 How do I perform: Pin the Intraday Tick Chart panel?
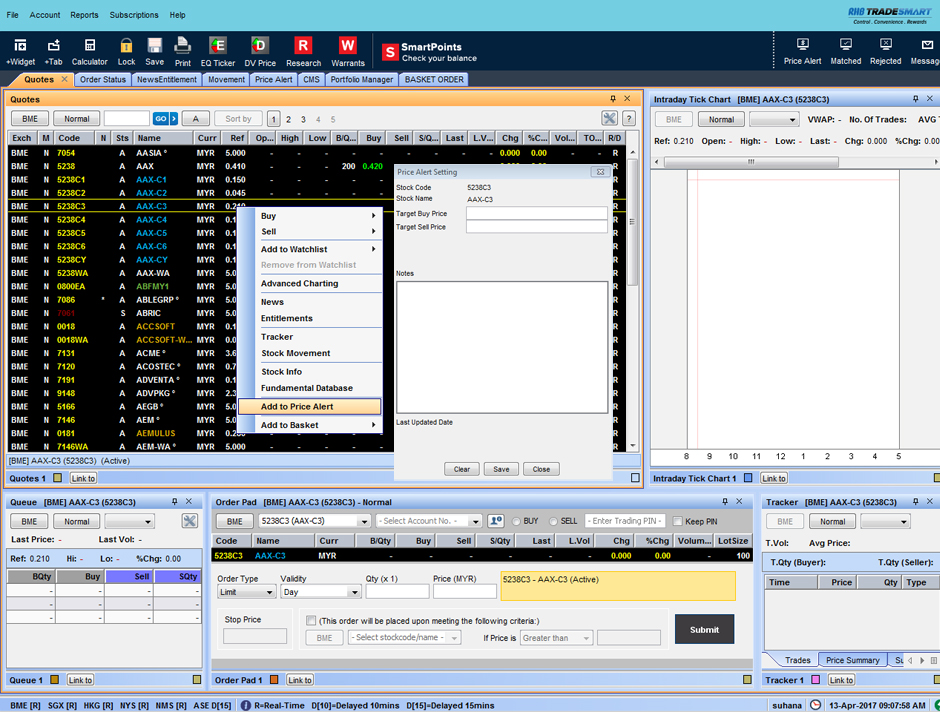pyautogui.click(x=915, y=99)
